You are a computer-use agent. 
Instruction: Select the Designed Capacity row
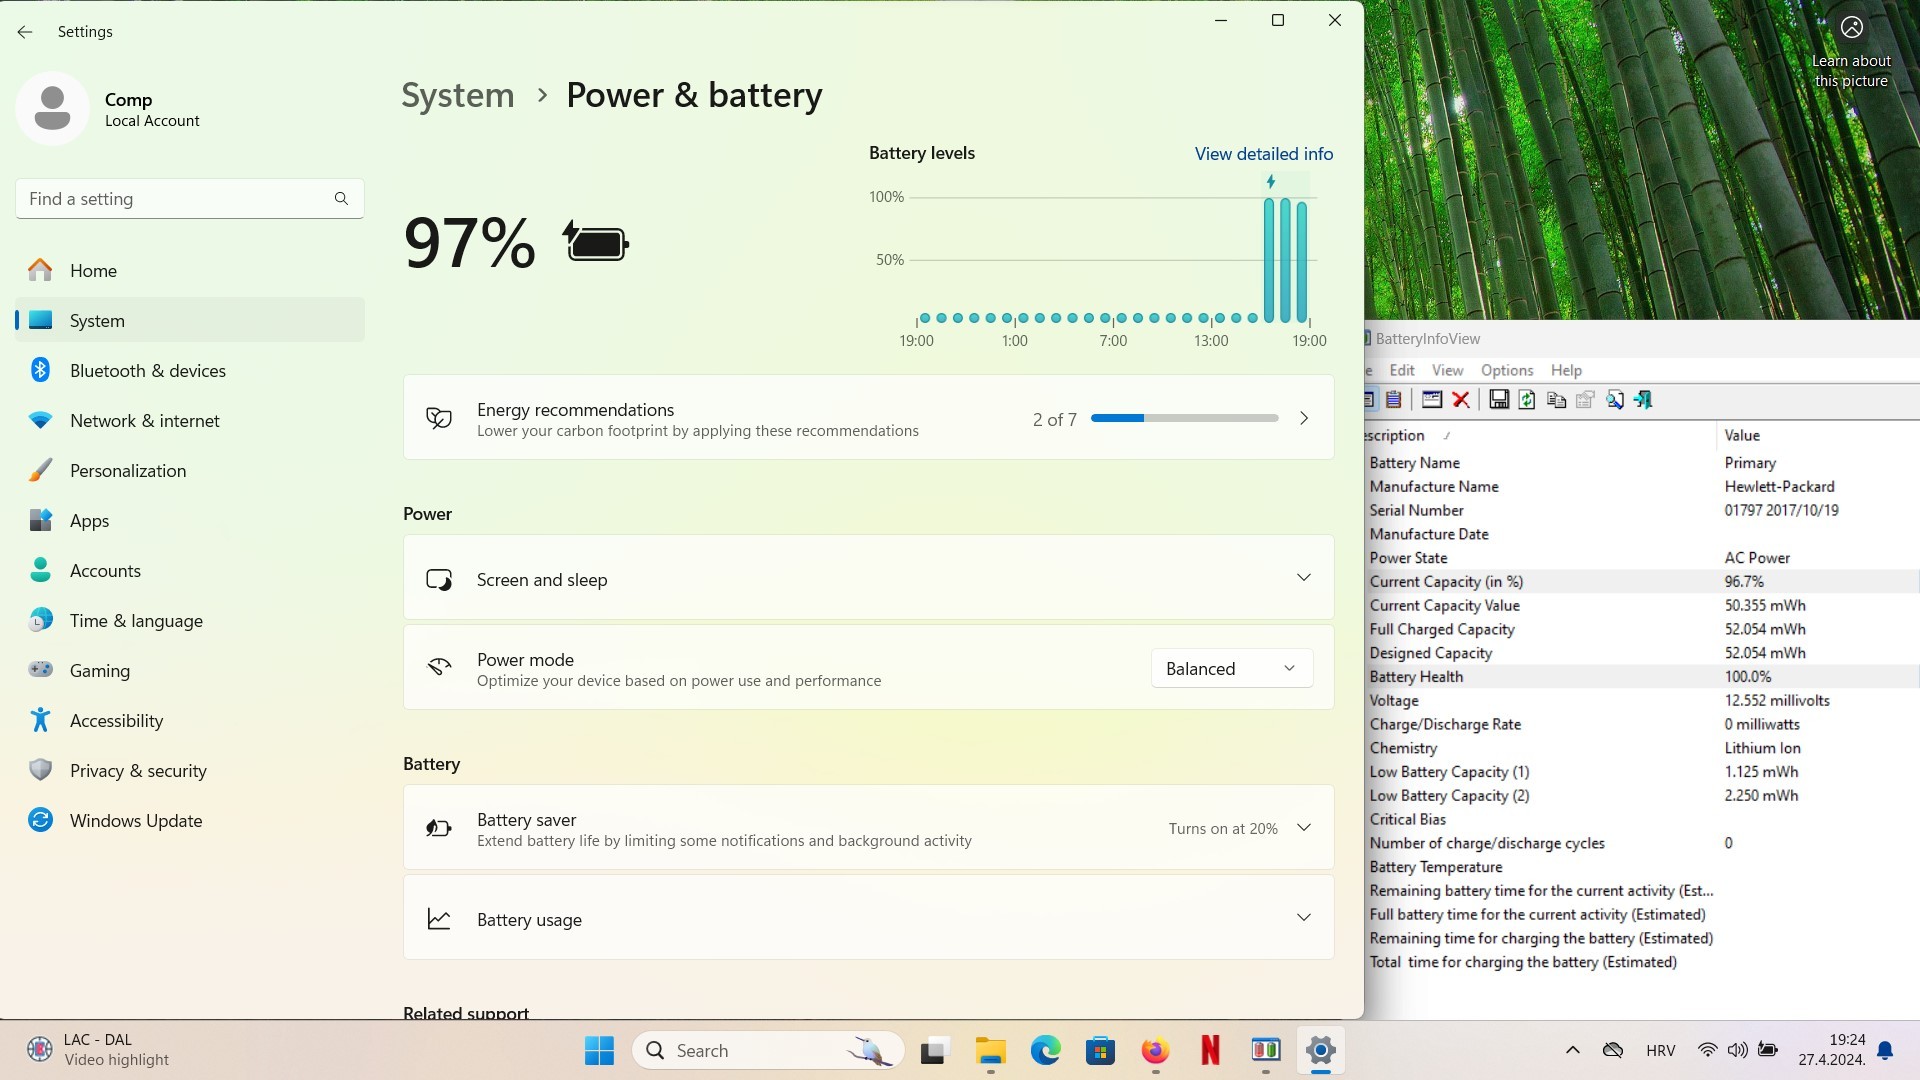coord(1642,653)
